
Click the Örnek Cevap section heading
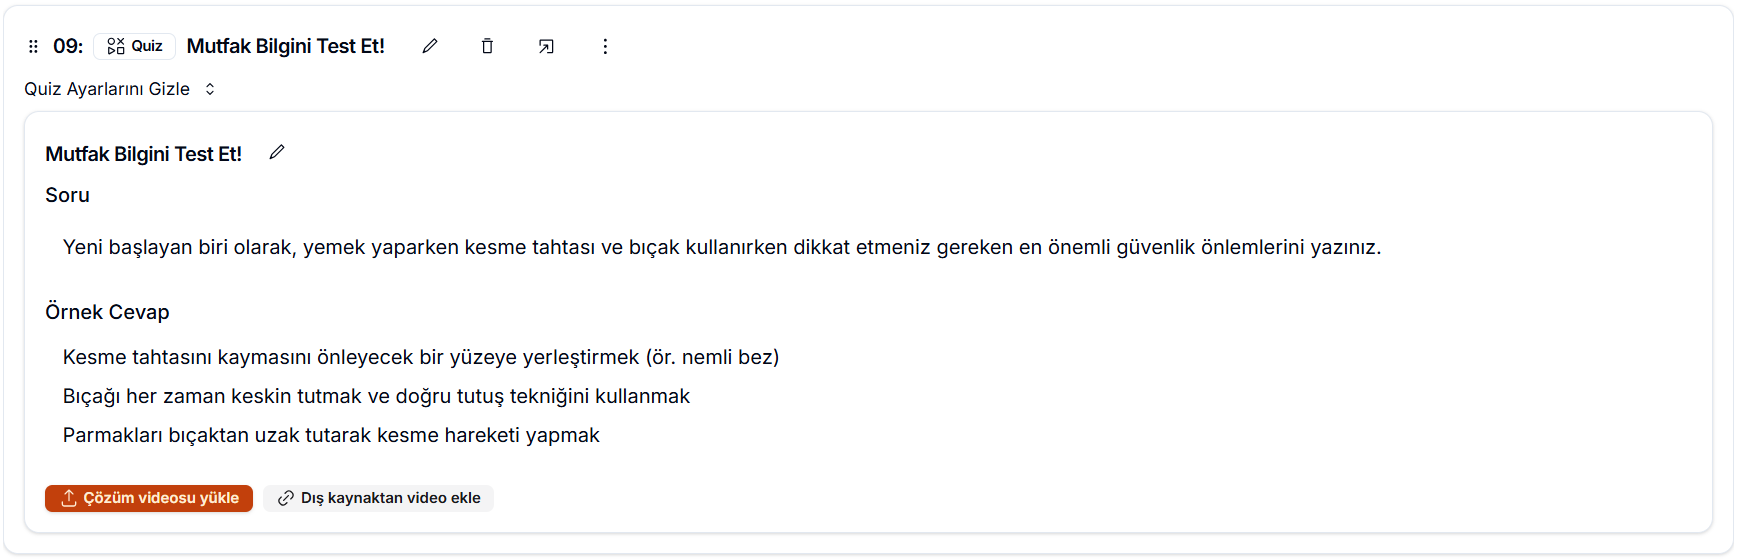107,312
